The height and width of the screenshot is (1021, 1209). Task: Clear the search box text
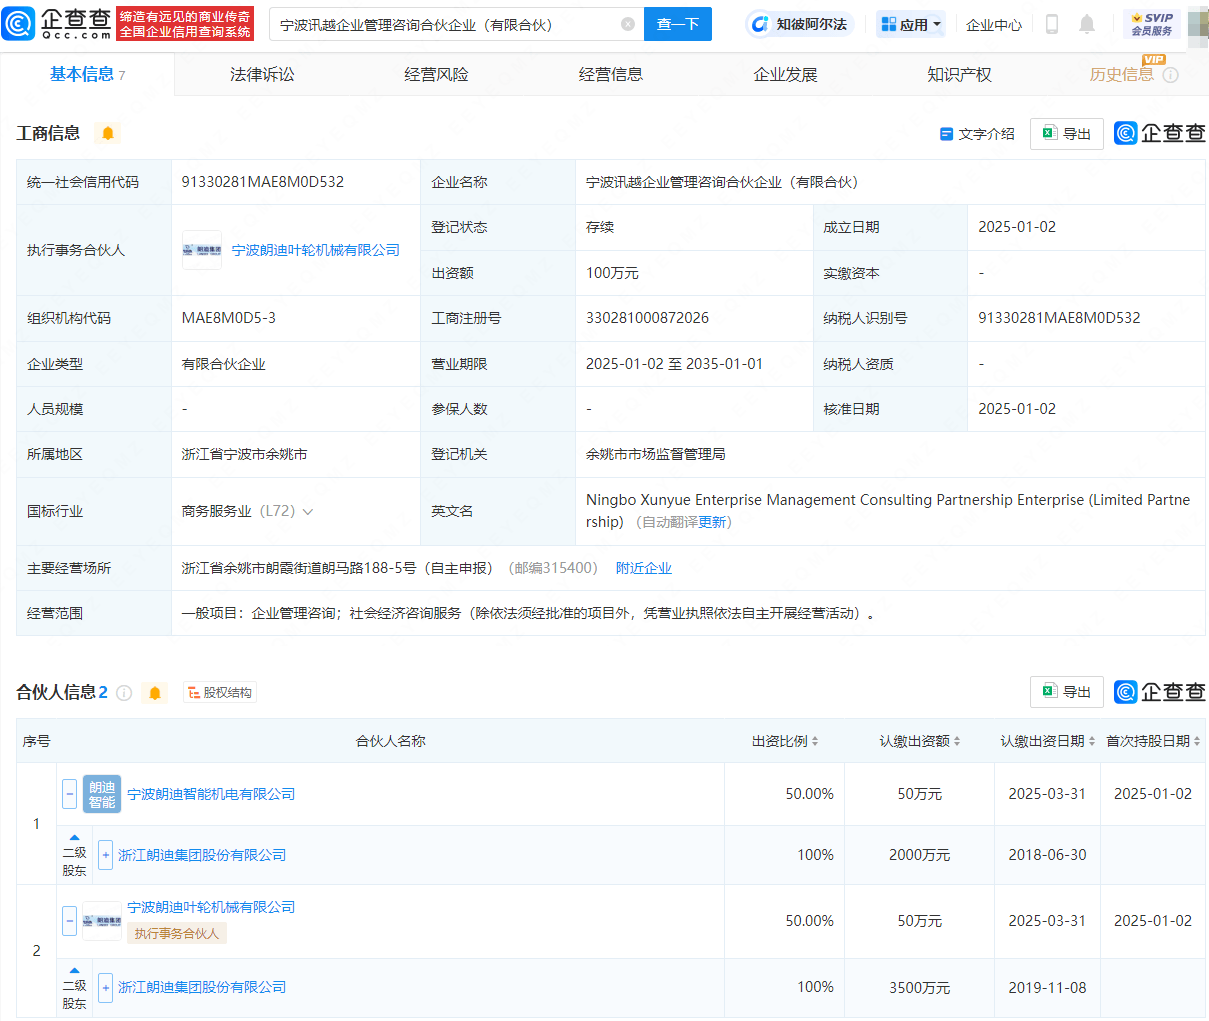tap(628, 24)
